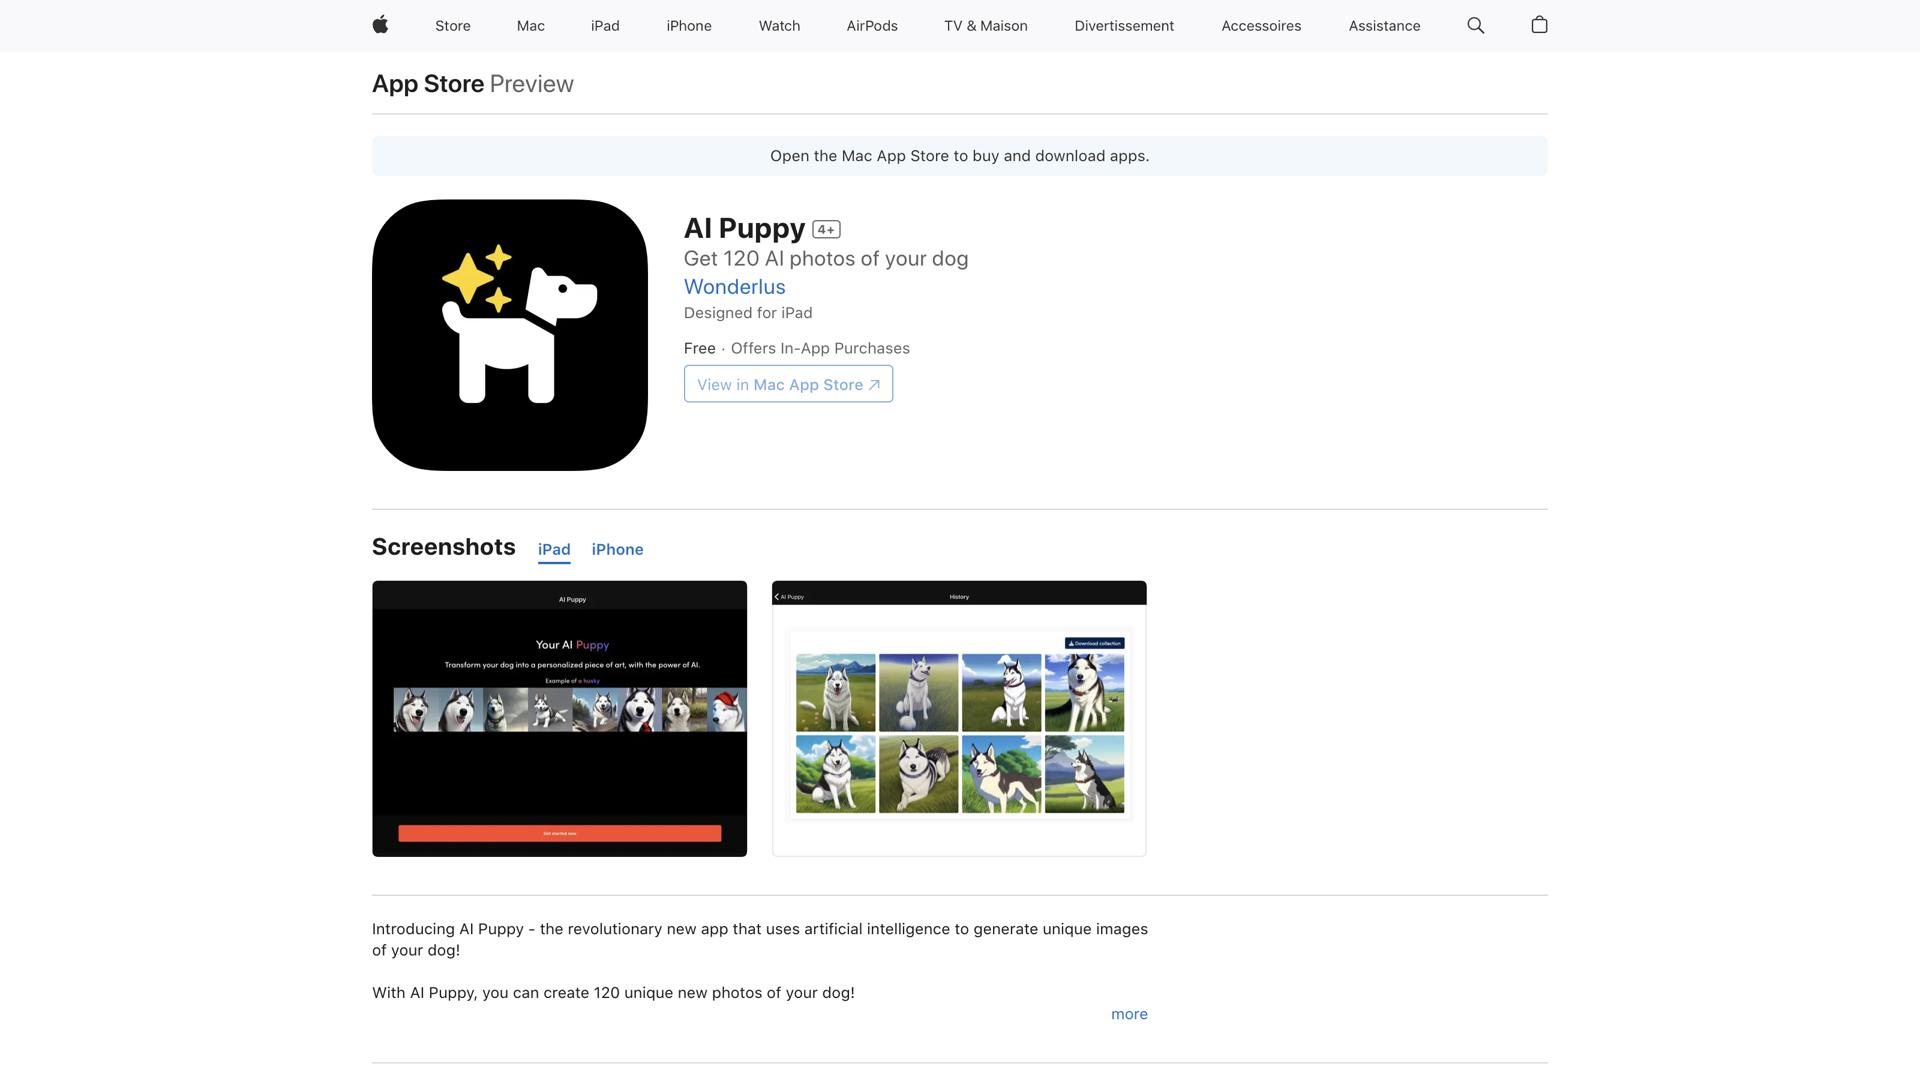The width and height of the screenshot is (1920, 1080).
Task: Click the Apple logo in the navigation bar
Action: [380, 25]
